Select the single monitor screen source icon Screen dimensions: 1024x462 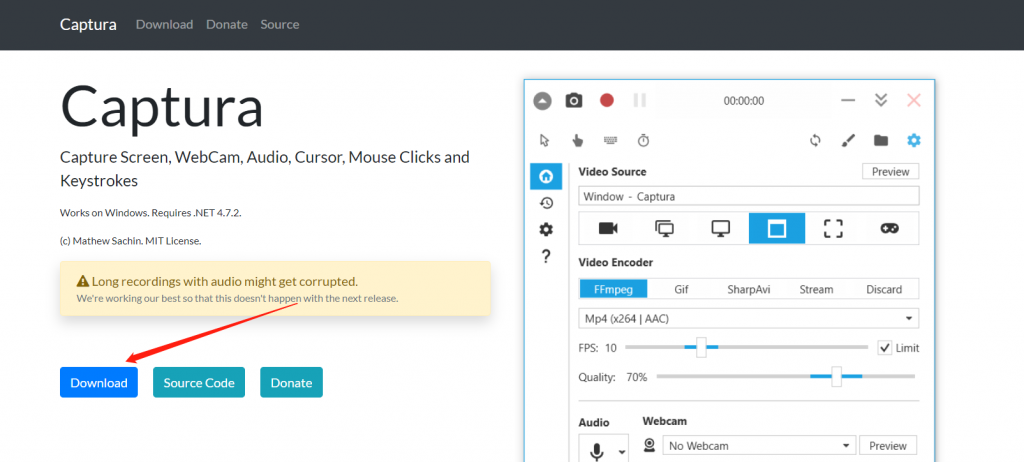[x=720, y=228]
